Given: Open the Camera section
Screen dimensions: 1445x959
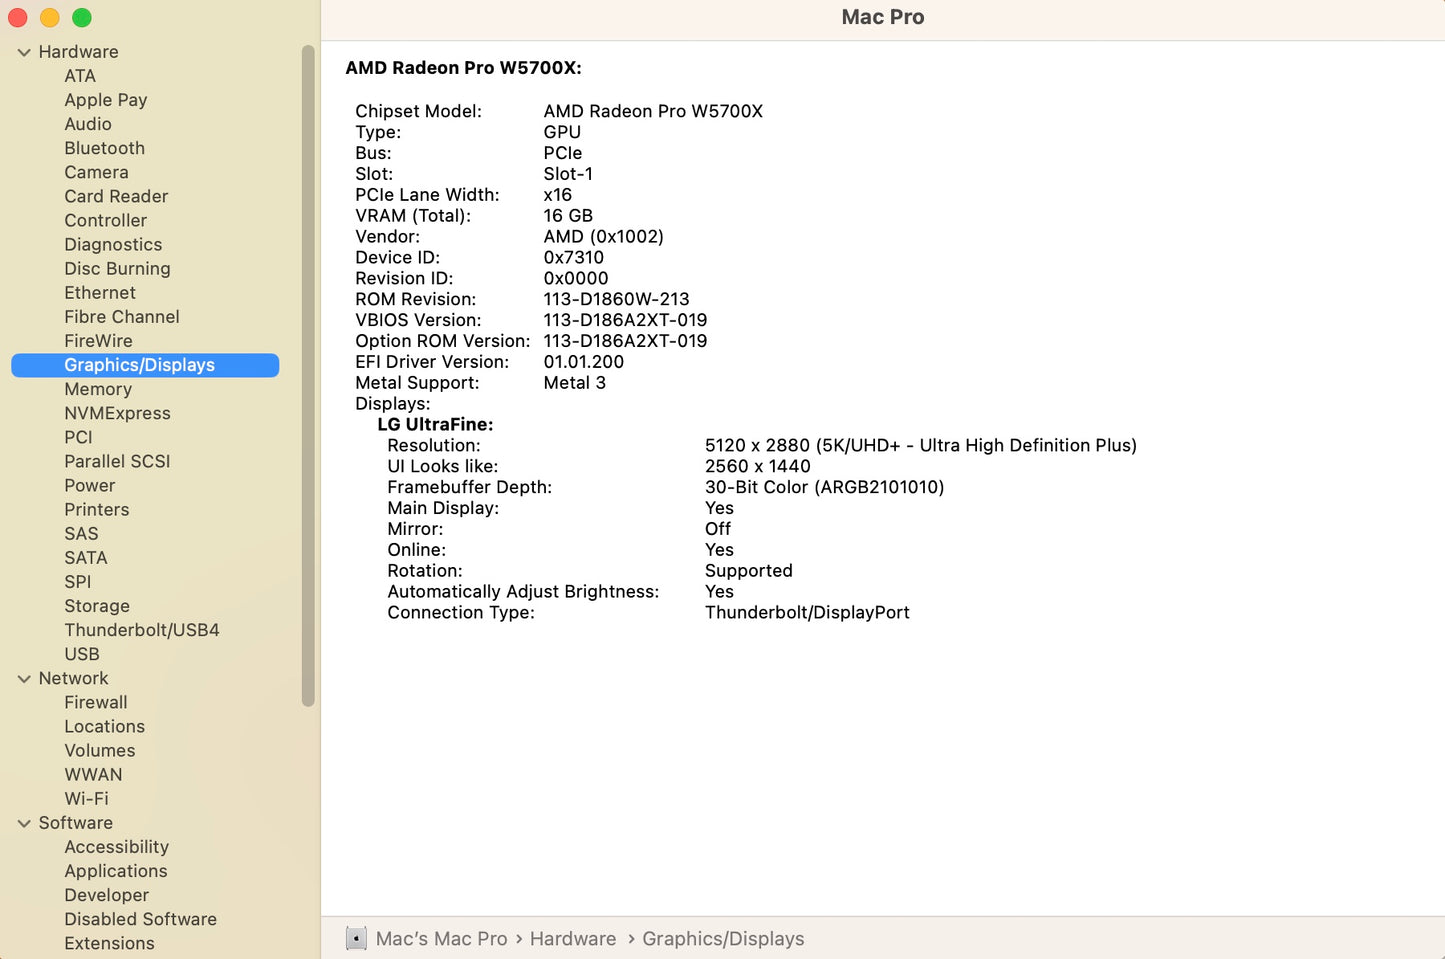Looking at the screenshot, I should pos(96,172).
